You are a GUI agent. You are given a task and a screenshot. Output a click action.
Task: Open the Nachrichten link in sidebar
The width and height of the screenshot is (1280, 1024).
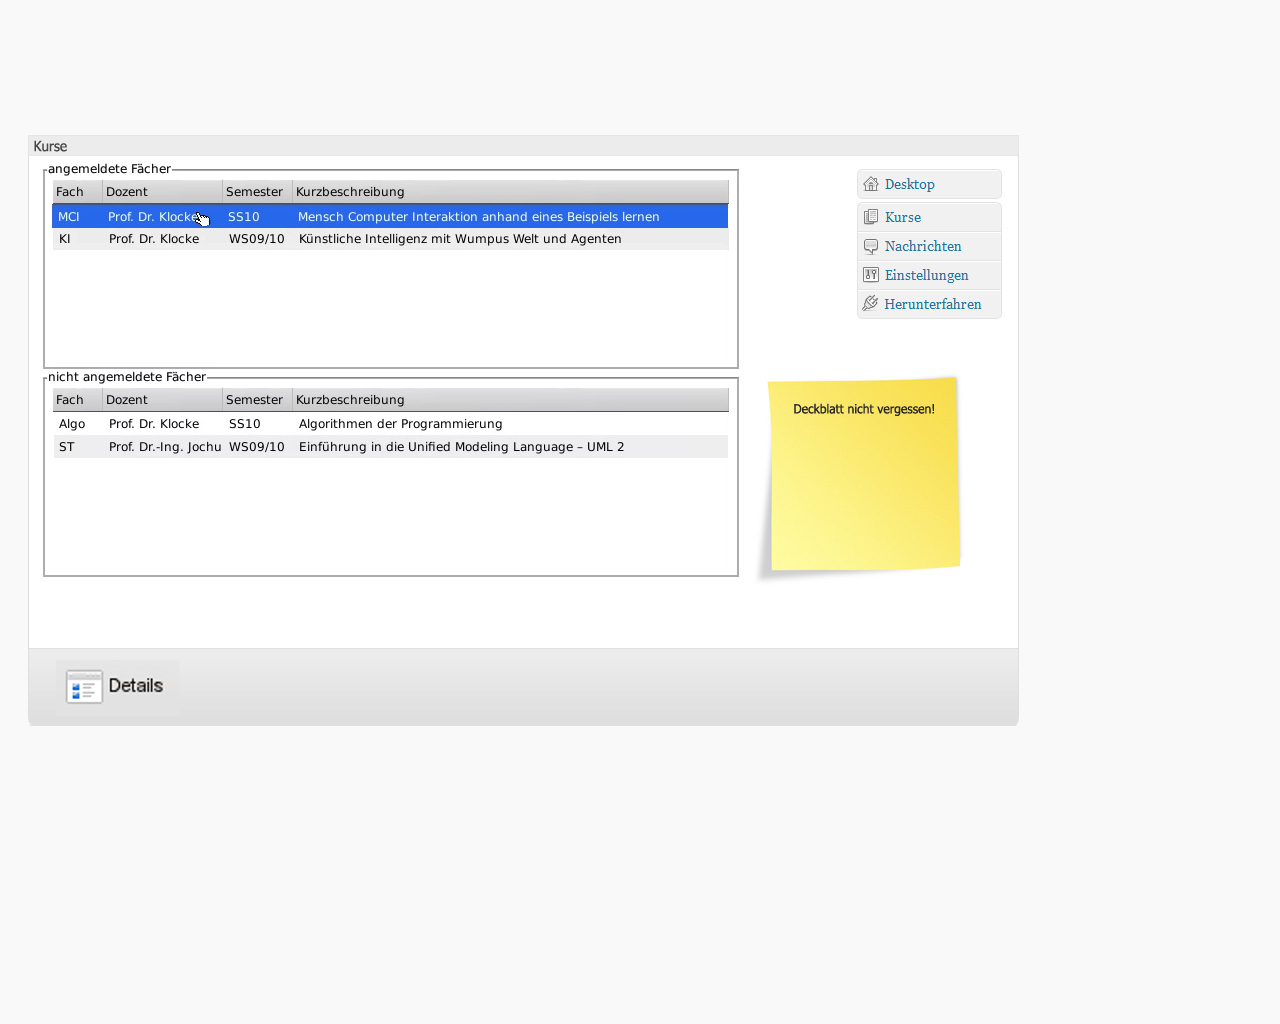pos(922,246)
